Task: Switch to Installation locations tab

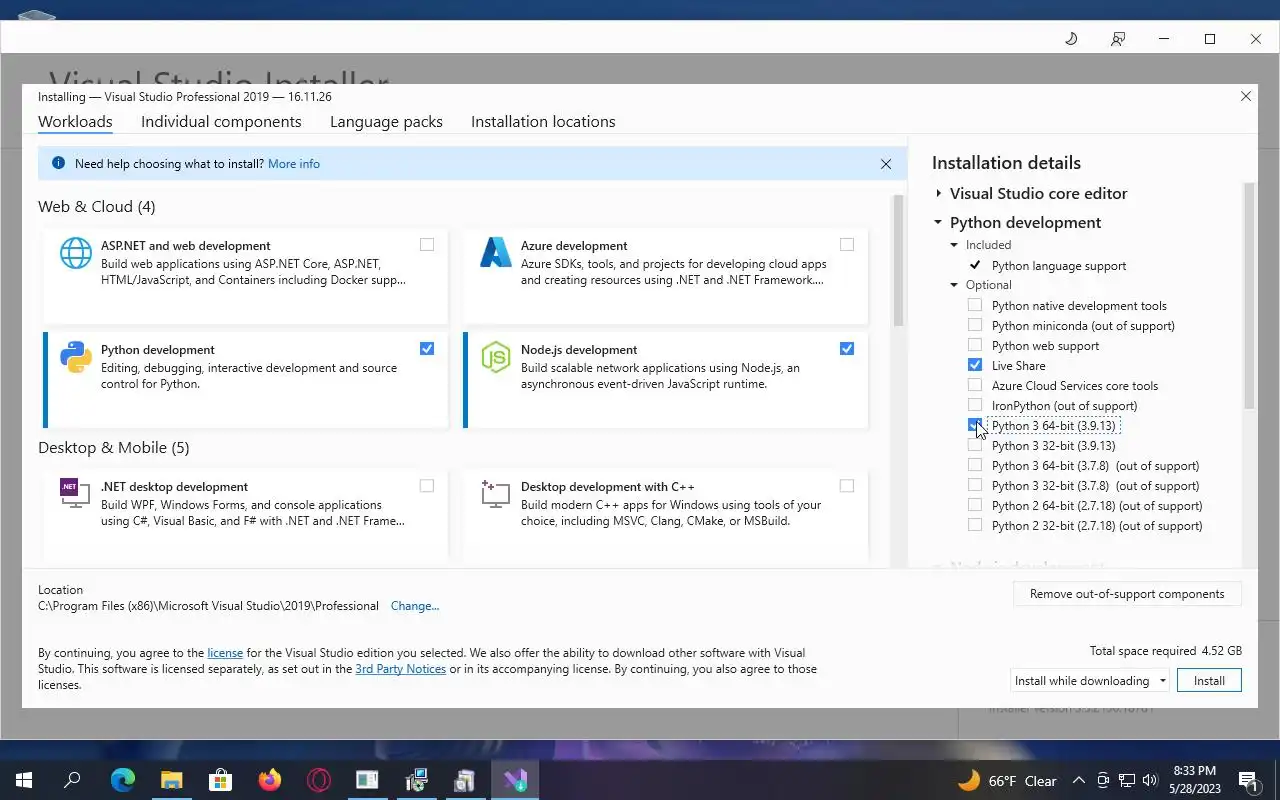Action: (x=543, y=122)
